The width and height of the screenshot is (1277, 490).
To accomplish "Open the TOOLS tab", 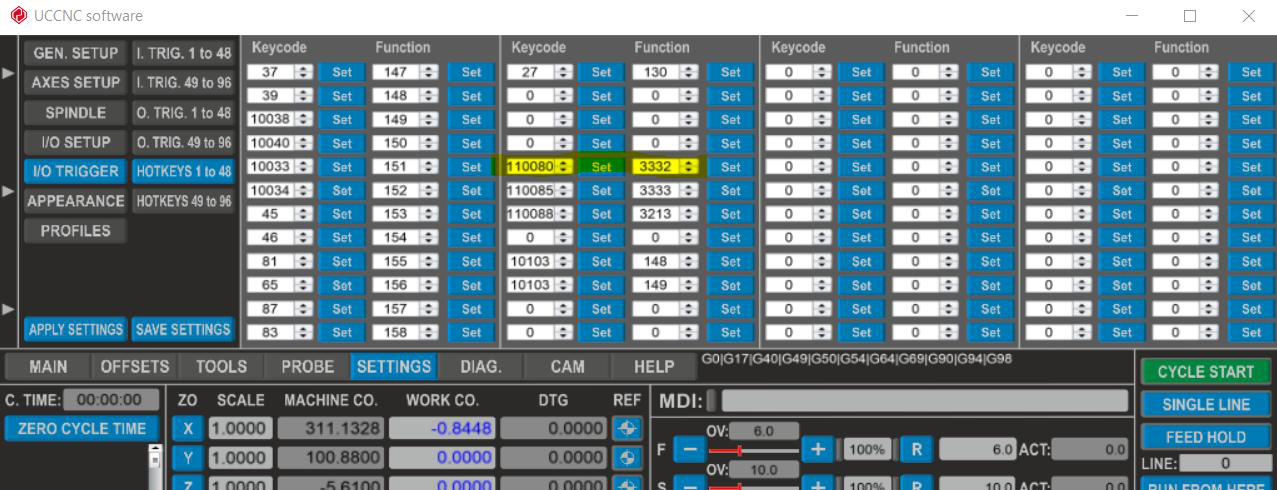I will 221,367.
